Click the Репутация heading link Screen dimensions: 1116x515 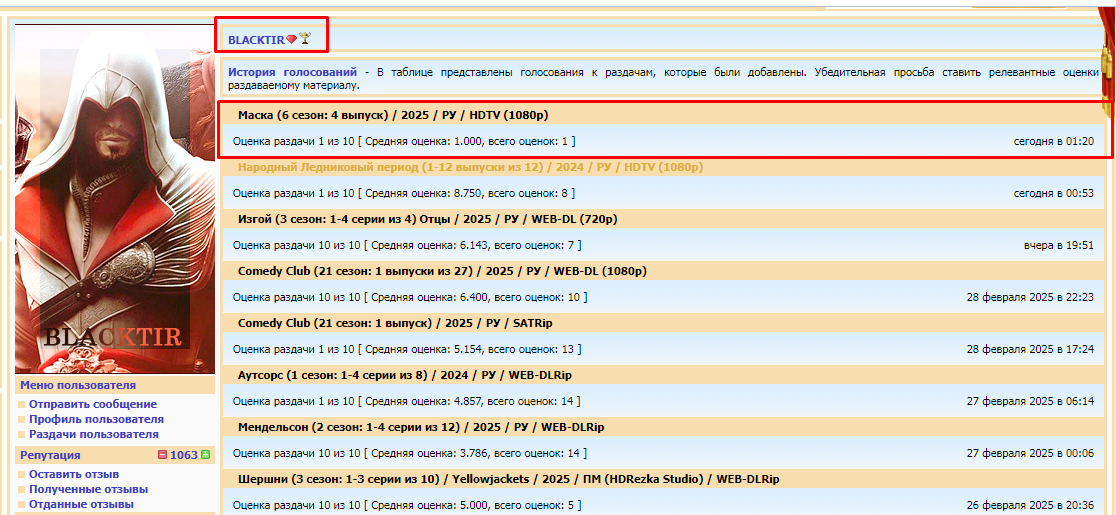50,455
